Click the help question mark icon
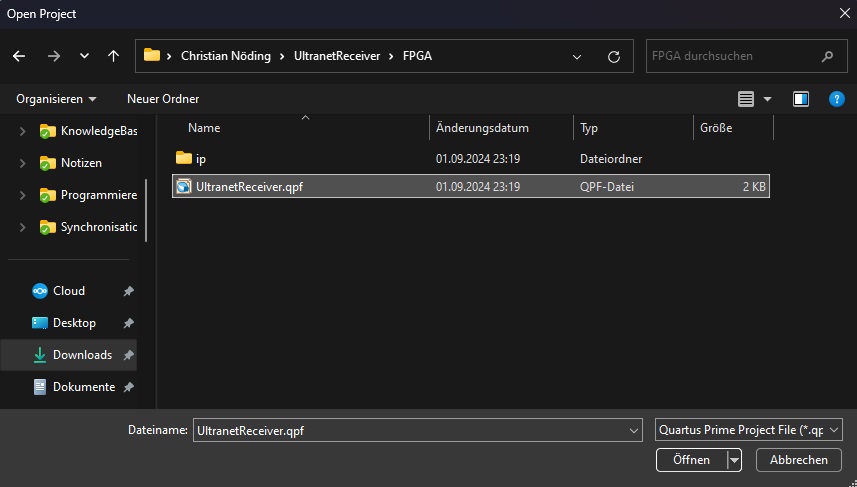The width and height of the screenshot is (857, 487). coord(836,99)
